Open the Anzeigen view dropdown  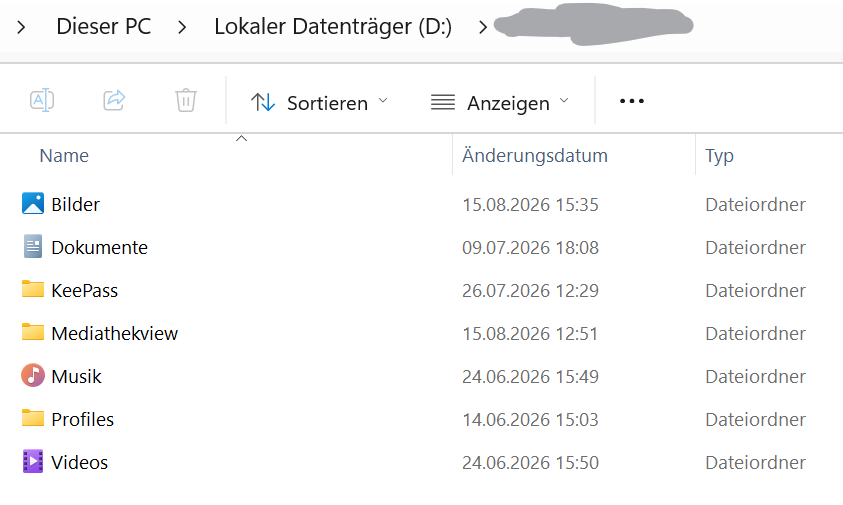click(x=500, y=102)
